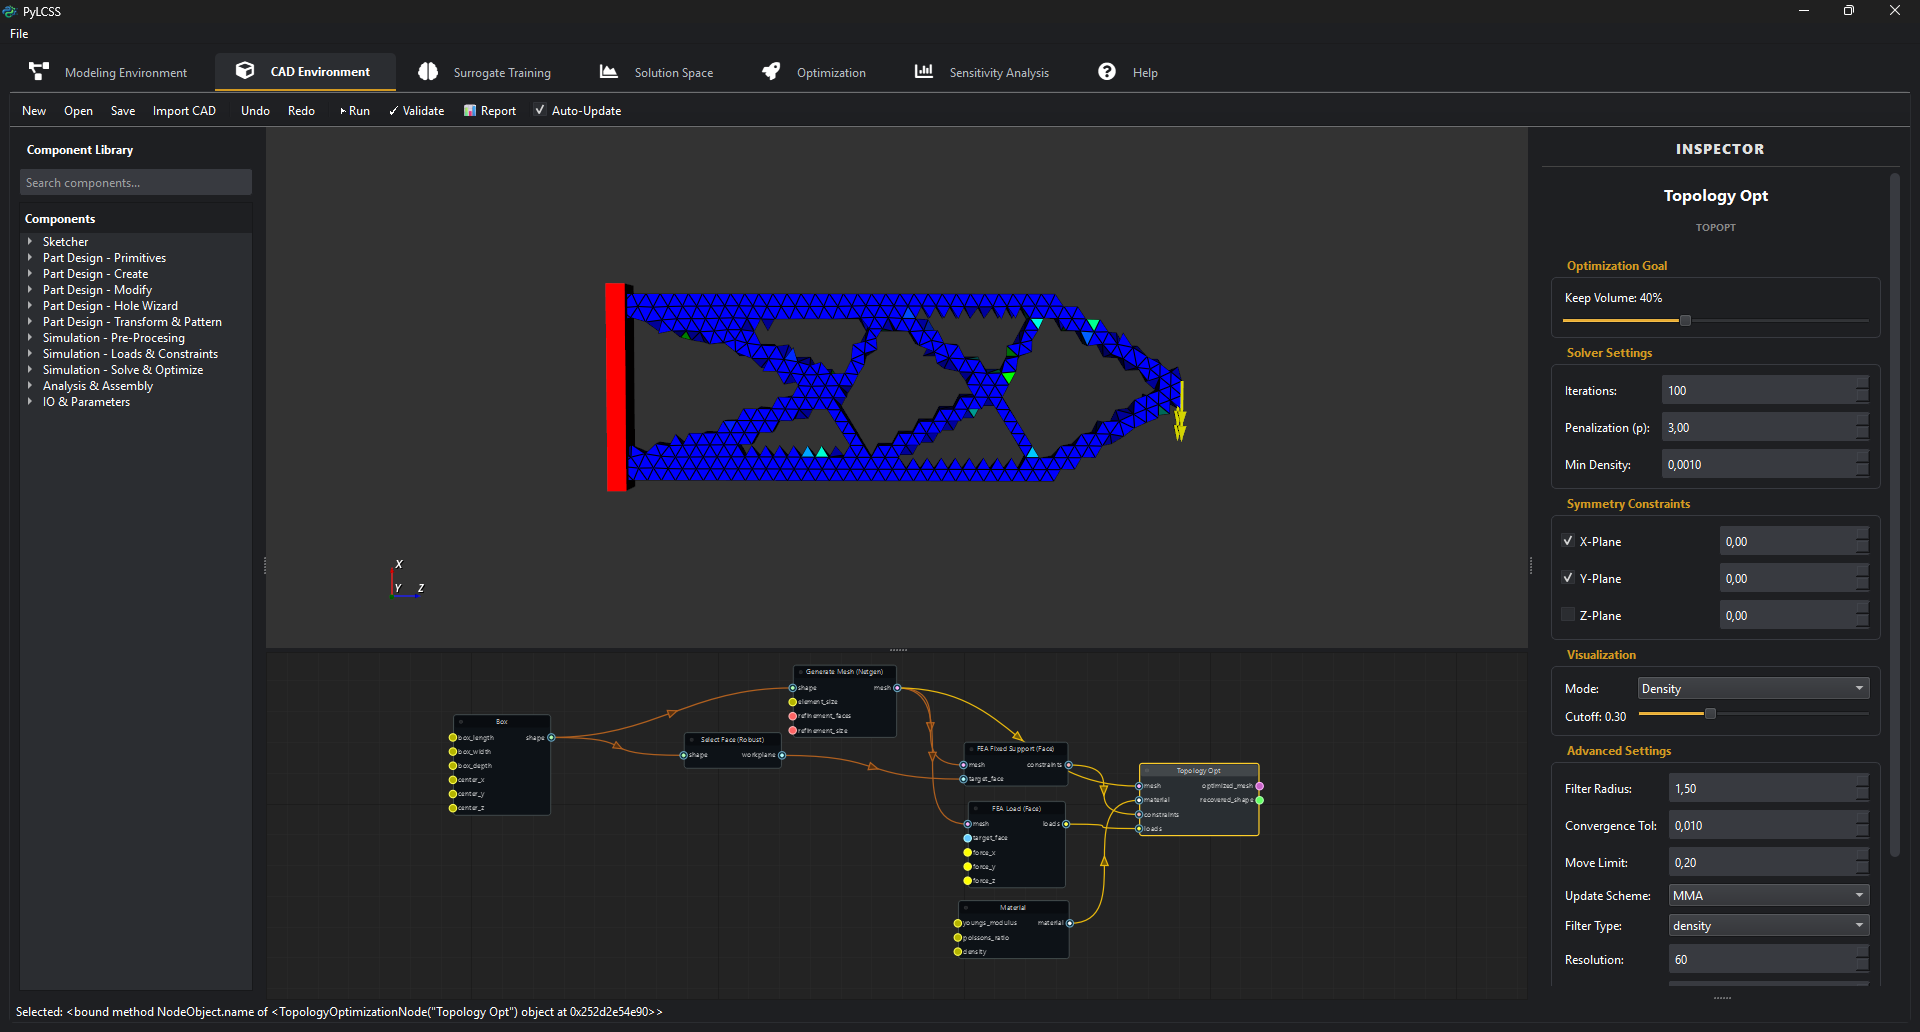Open the Visualization Mode dropdown
This screenshot has height=1032, width=1920.
point(1752,689)
